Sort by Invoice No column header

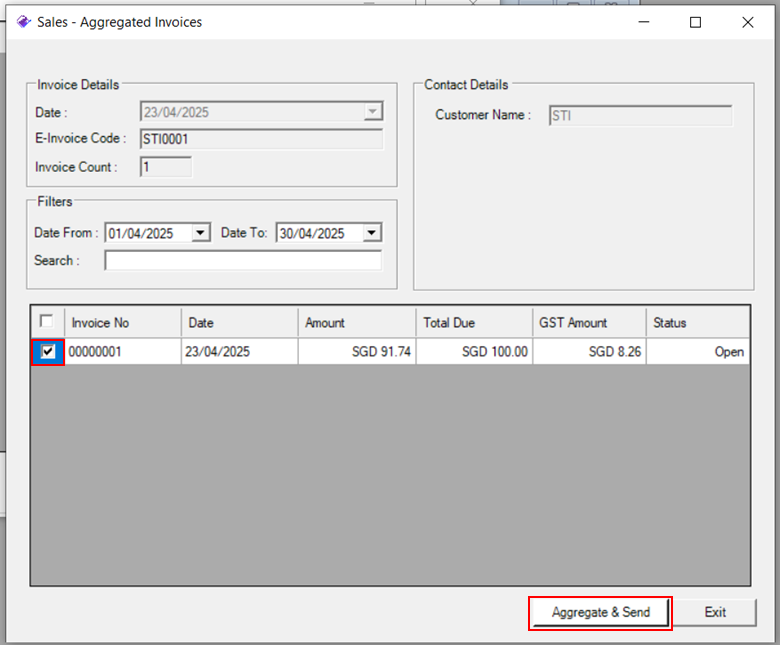tap(123, 323)
